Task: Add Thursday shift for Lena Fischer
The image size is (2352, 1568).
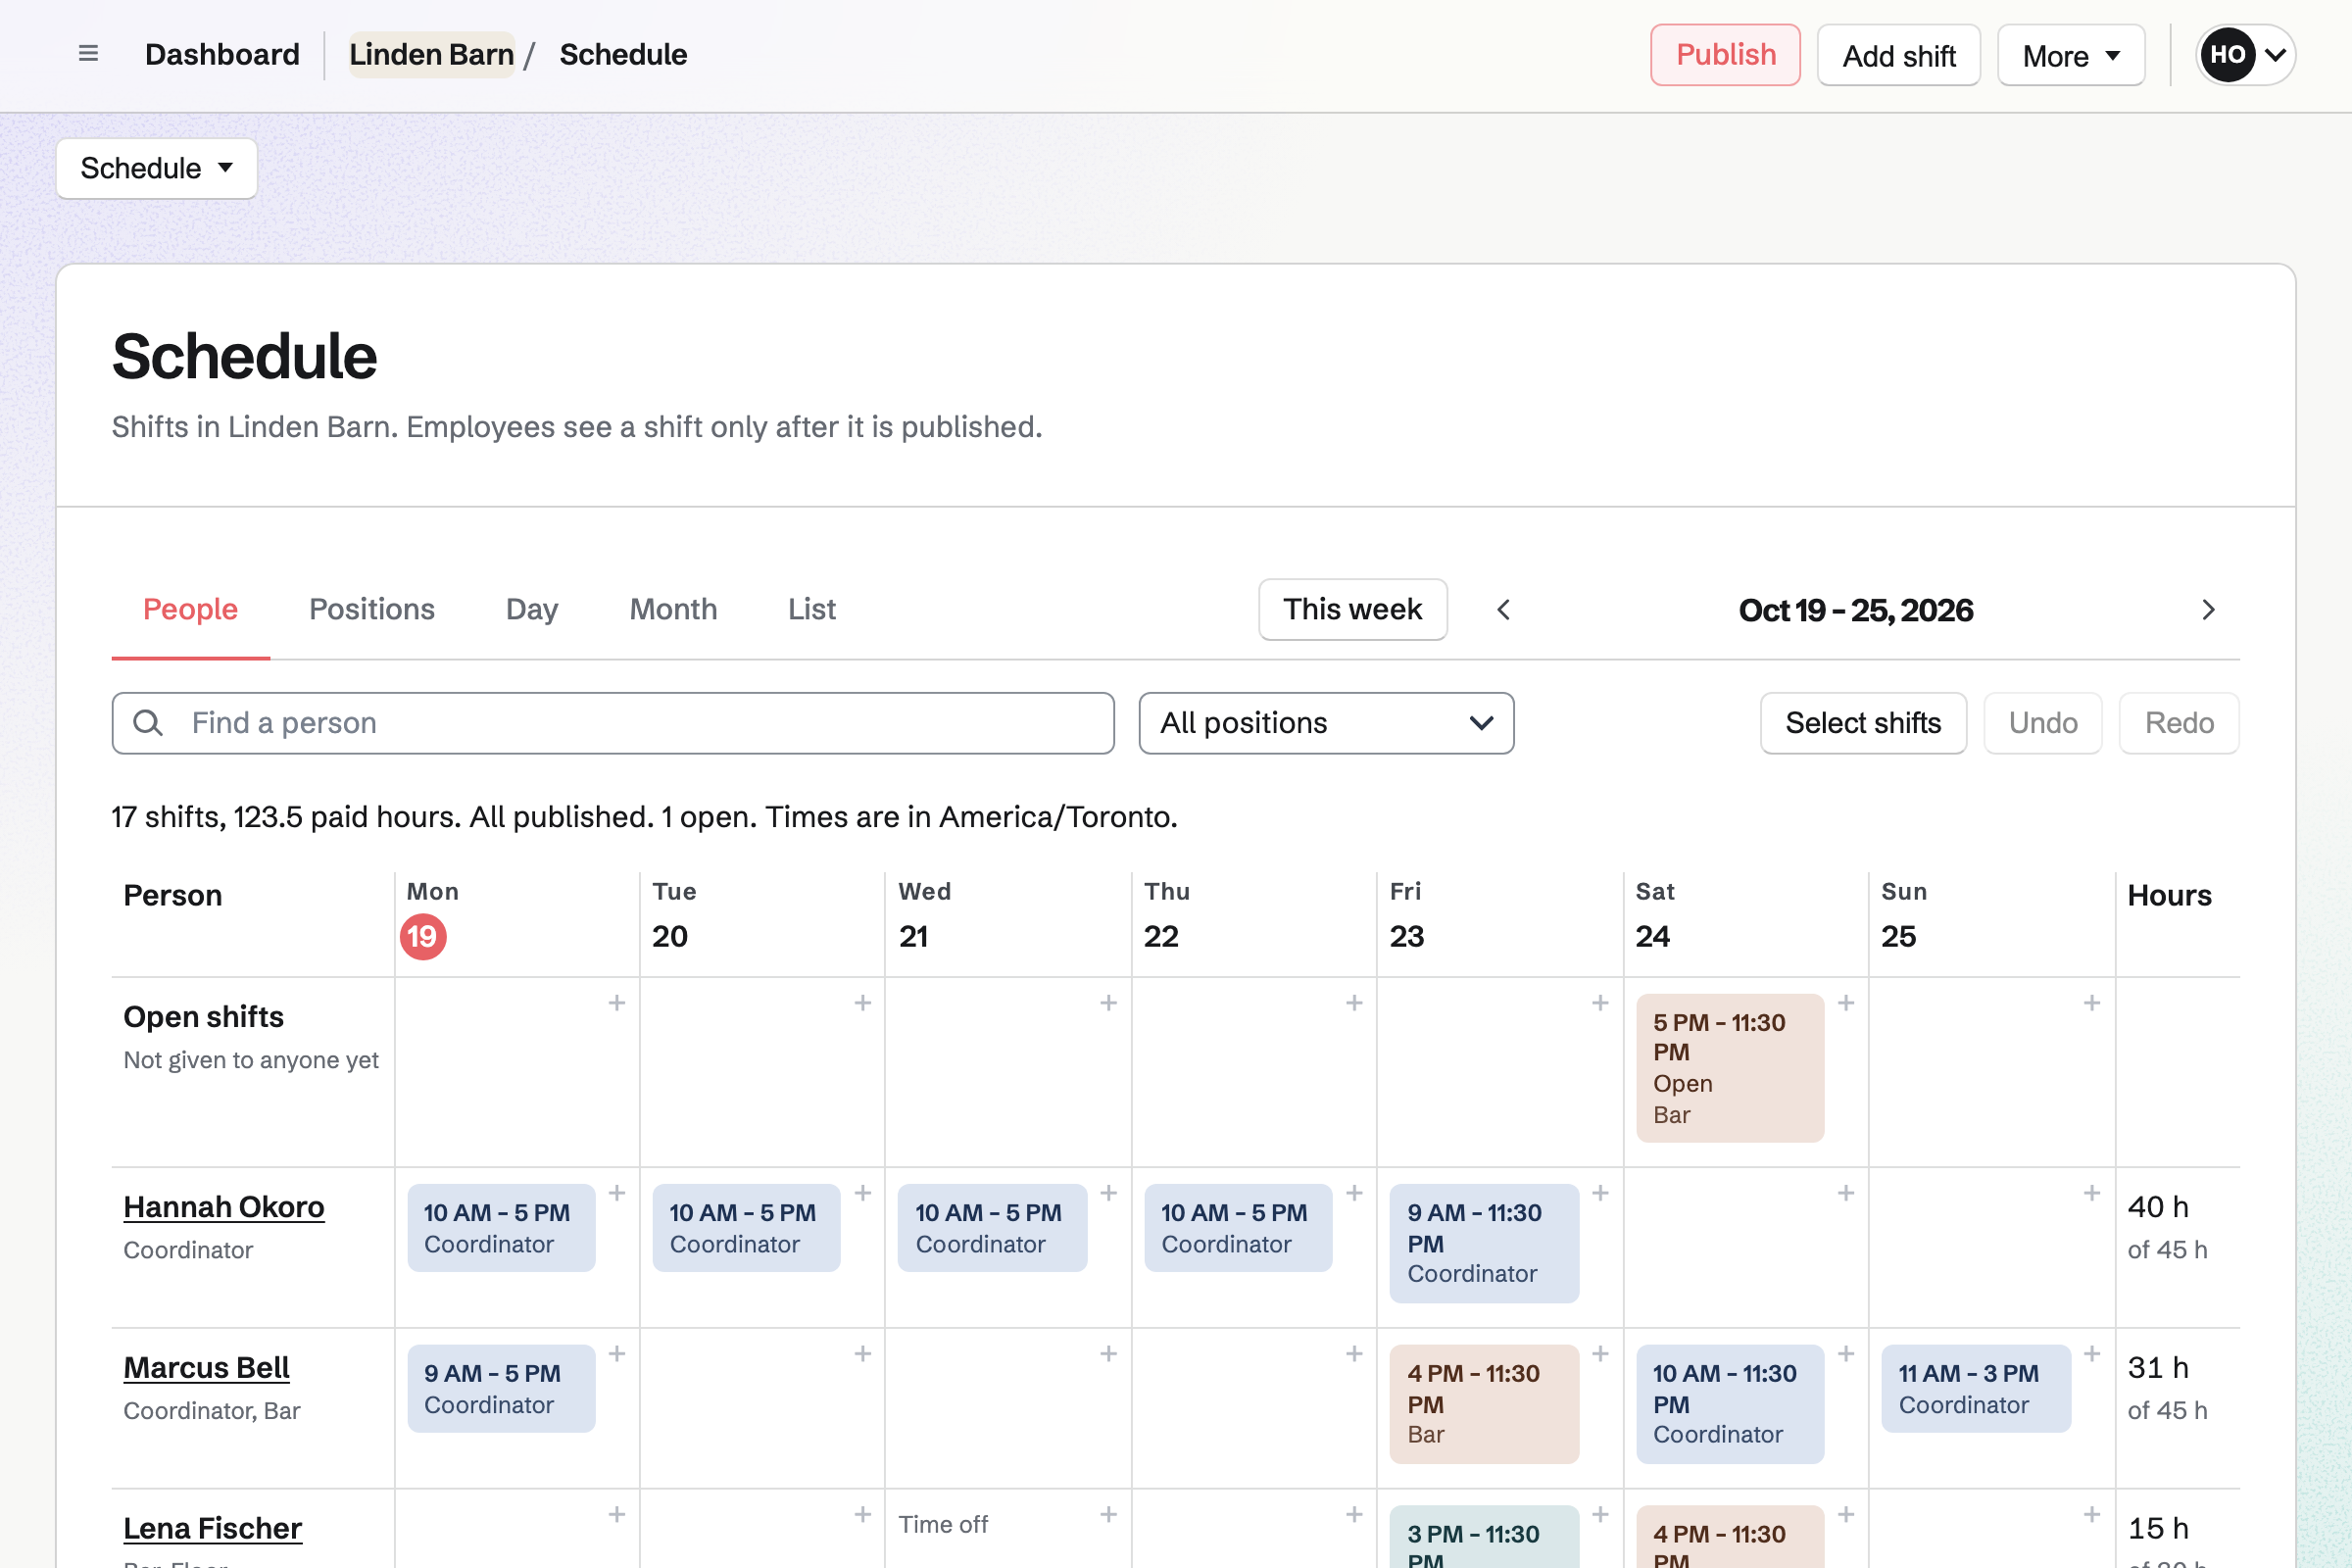Action: 1354,1515
